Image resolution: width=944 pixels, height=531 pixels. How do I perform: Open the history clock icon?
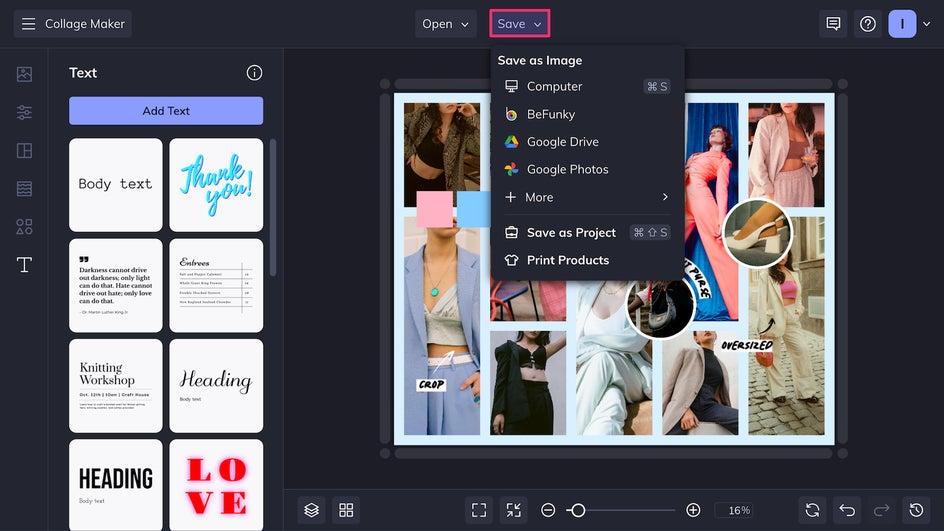(916, 511)
